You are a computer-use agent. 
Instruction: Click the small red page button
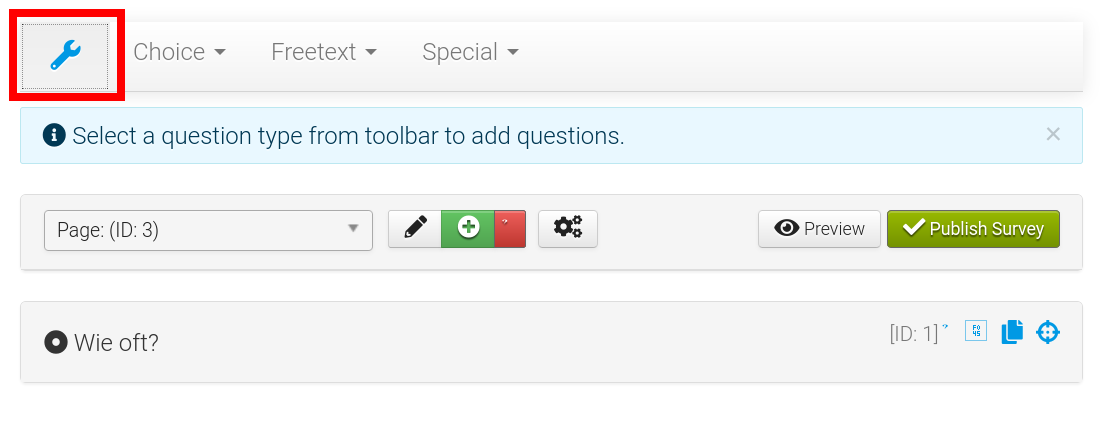(x=510, y=229)
